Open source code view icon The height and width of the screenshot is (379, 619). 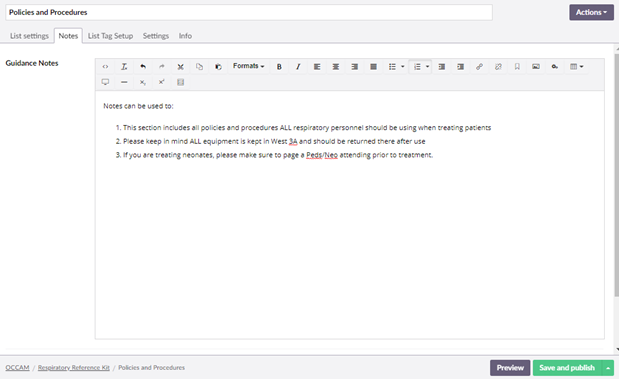[105, 67]
